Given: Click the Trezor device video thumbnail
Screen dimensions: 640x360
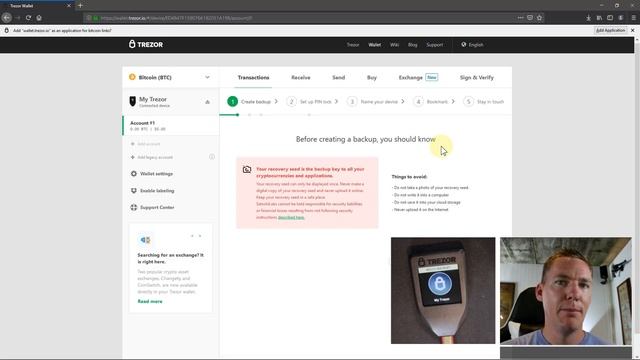Looking at the screenshot, I should (x=443, y=291).
